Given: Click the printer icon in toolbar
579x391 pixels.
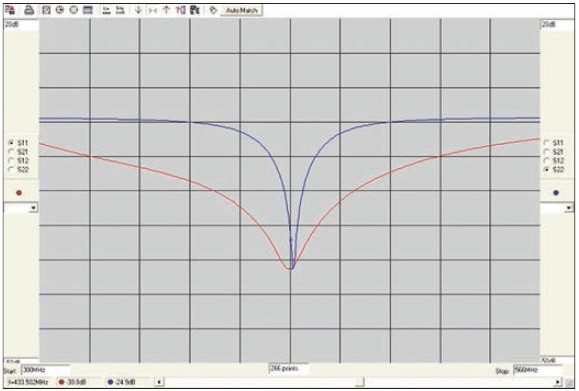Looking at the screenshot, I should point(29,10).
